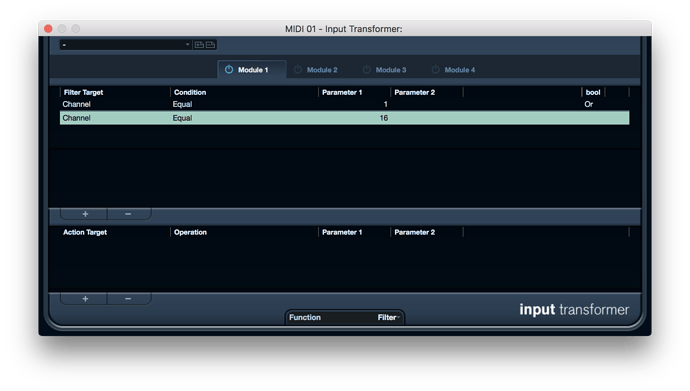Screen dimensions: 690x391
Task: Enable Module 3 via its power icon
Action: [367, 69]
